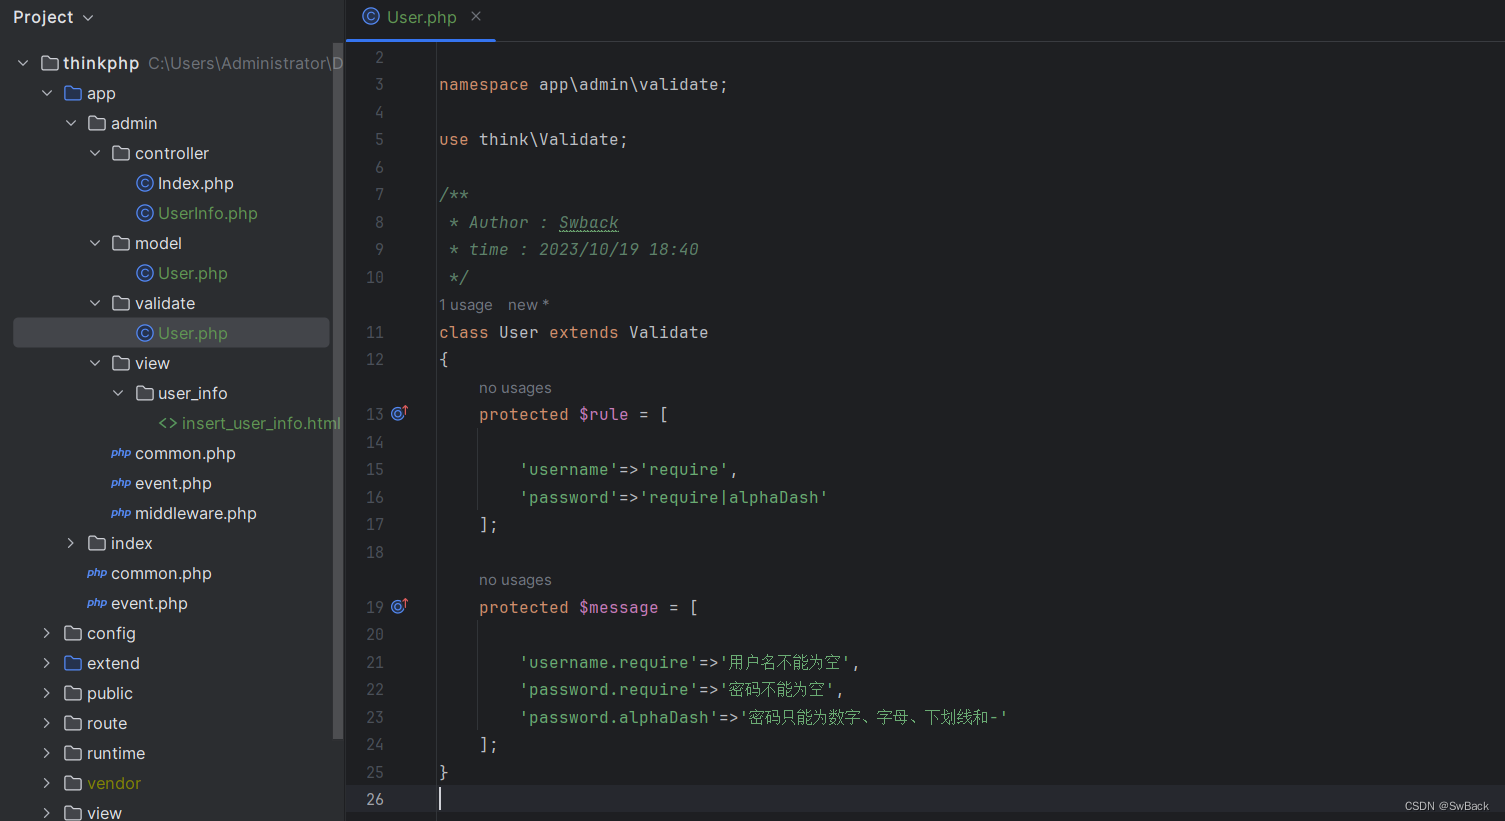
Task: Close the User.php editor tab
Action: click(x=476, y=16)
